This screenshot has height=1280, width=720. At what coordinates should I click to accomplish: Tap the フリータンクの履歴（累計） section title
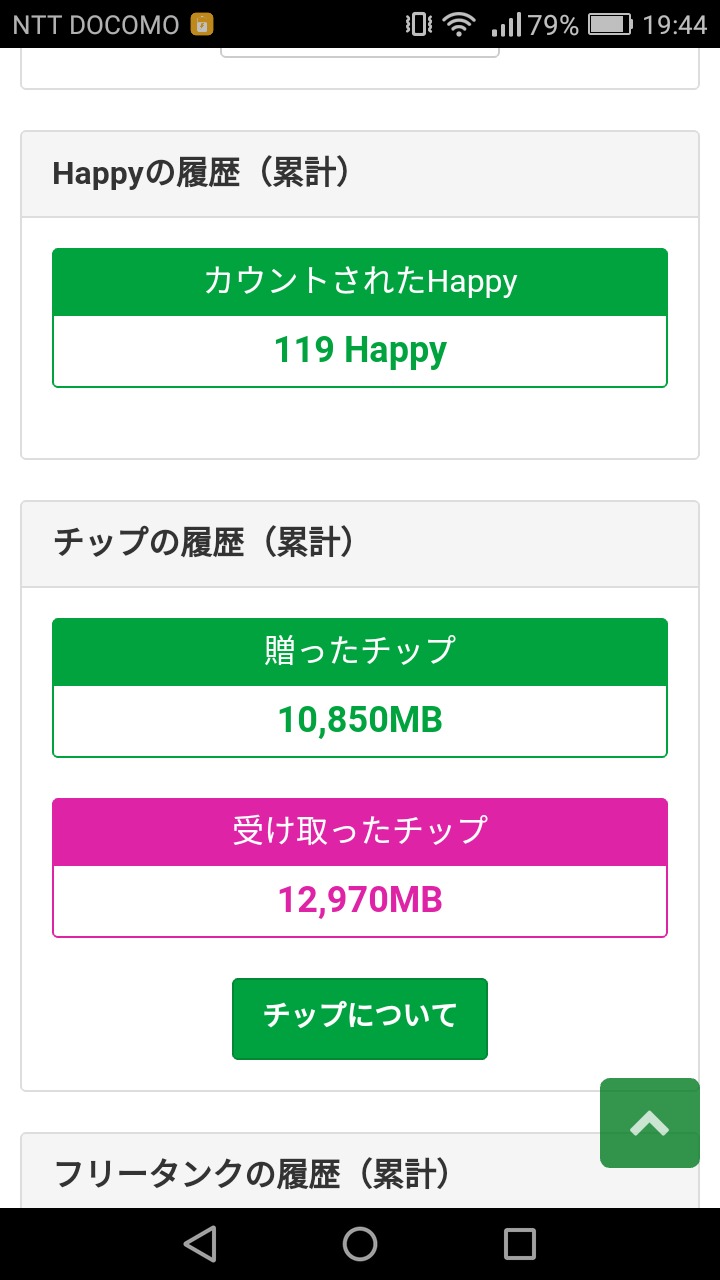pos(252,1174)
